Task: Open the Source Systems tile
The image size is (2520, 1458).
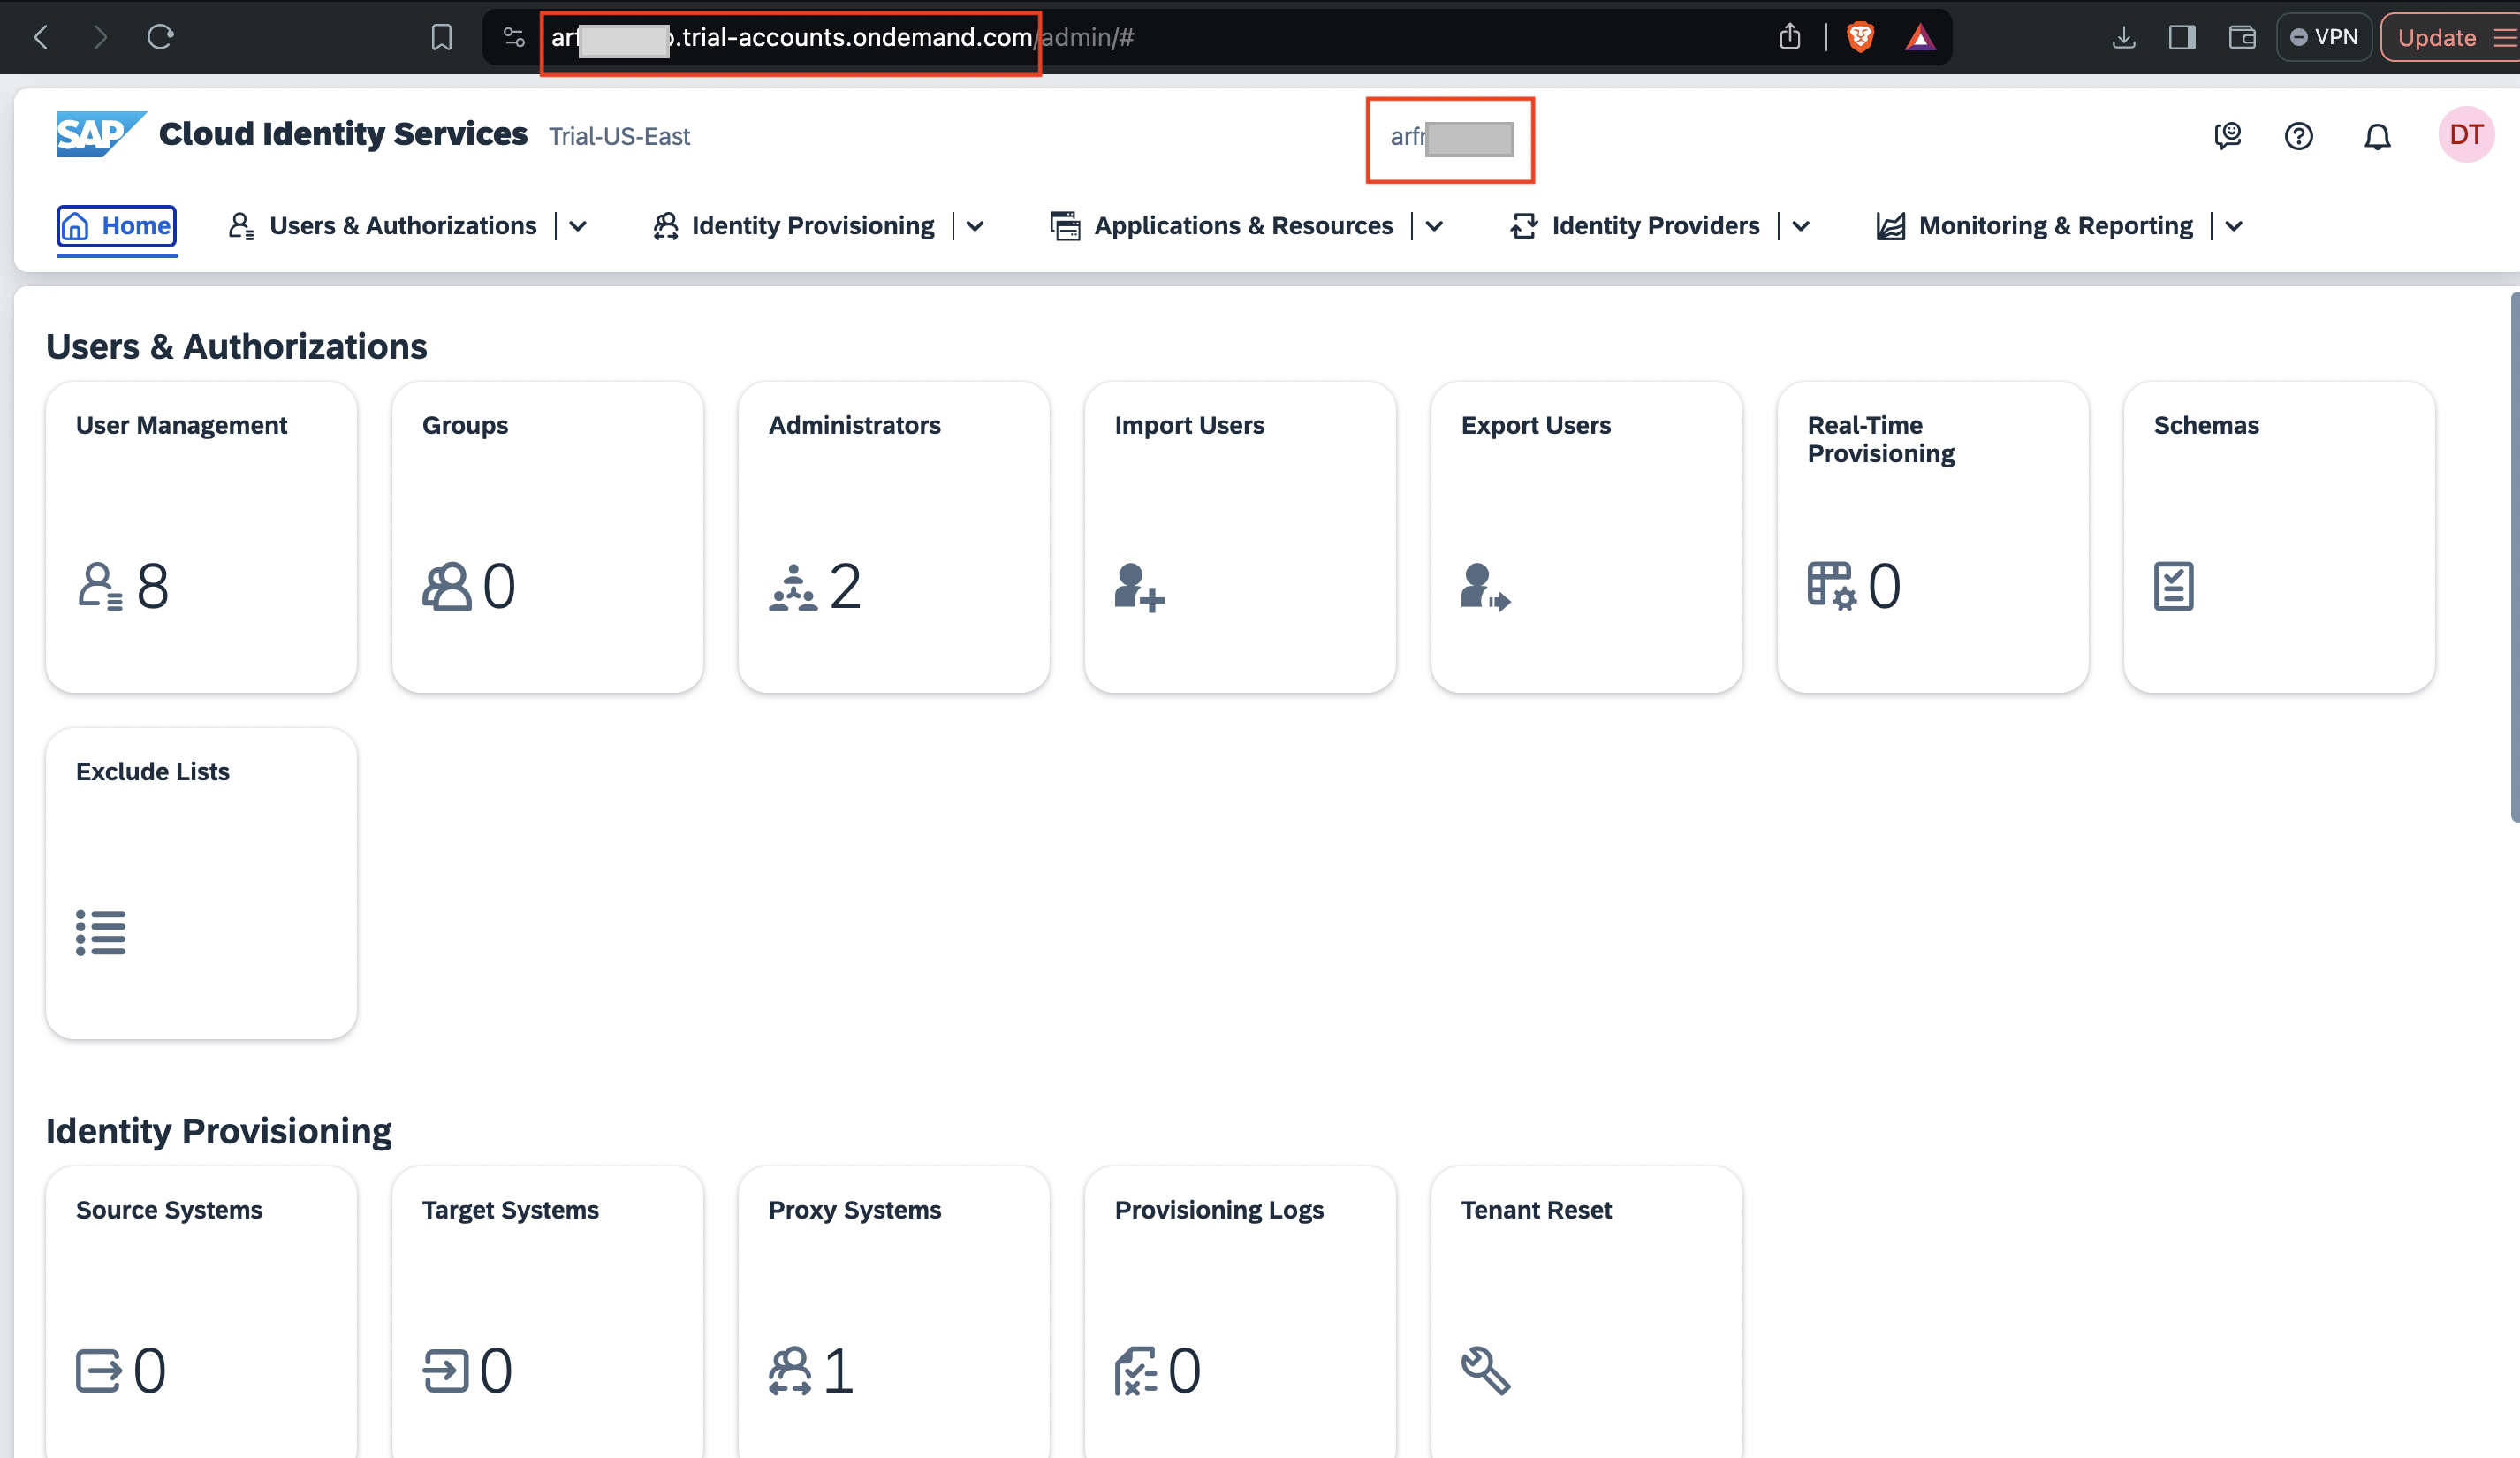Action: 201,1312
